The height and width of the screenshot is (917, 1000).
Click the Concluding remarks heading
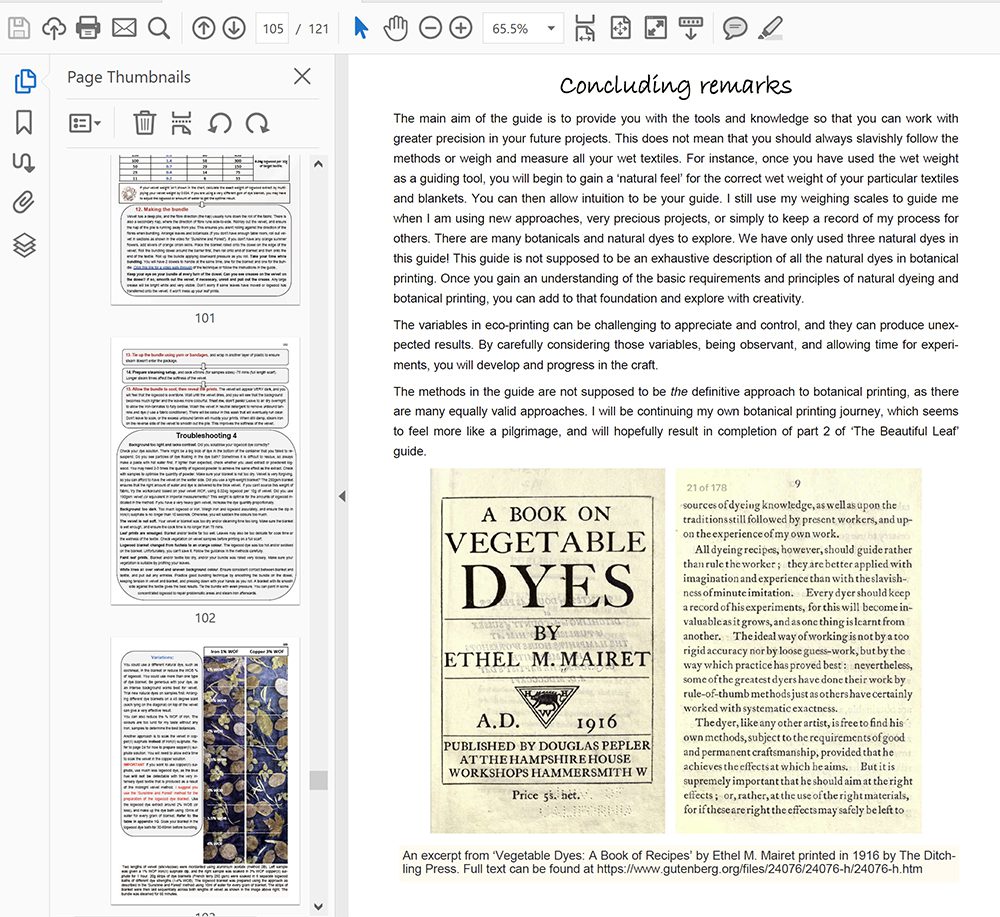675,85
